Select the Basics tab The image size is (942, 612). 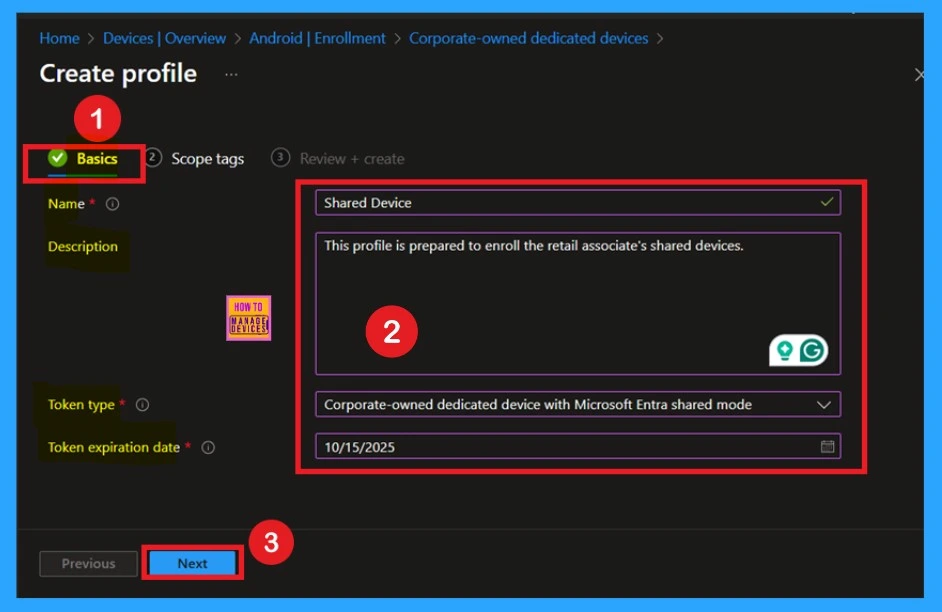(84, 159)
